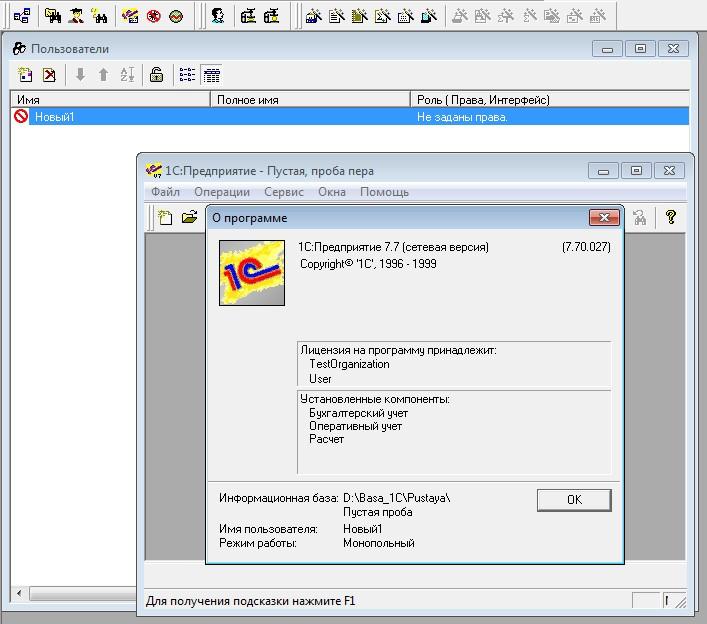Click the new document icon in 1С:Предприятие toolbar
Screen dimensions: 707x624
pyautogui.click(x=166, y=217)
